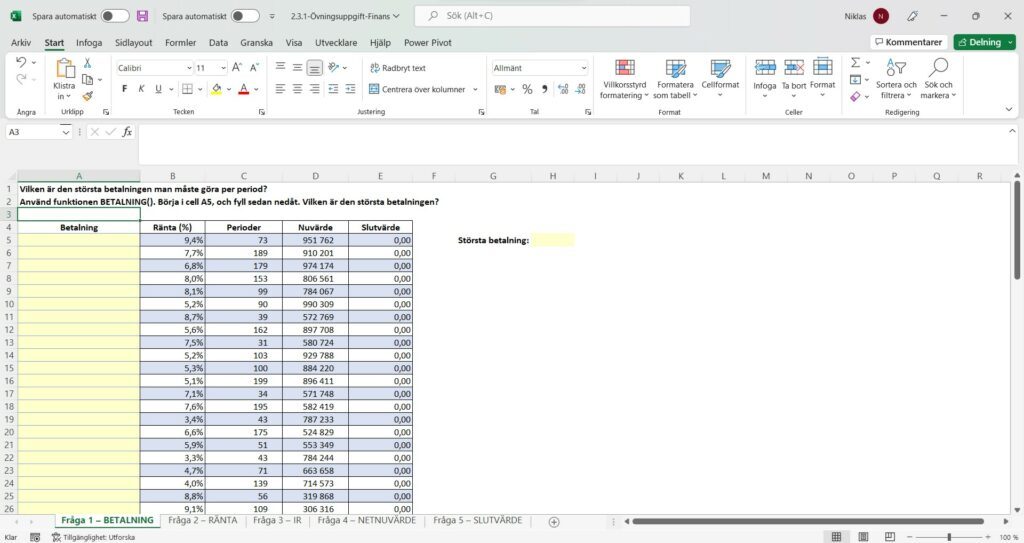The height and width of the screenshot is (543, 1024).
Task: Open the Power Pivot tab
Action: click(x=428, y=42)
